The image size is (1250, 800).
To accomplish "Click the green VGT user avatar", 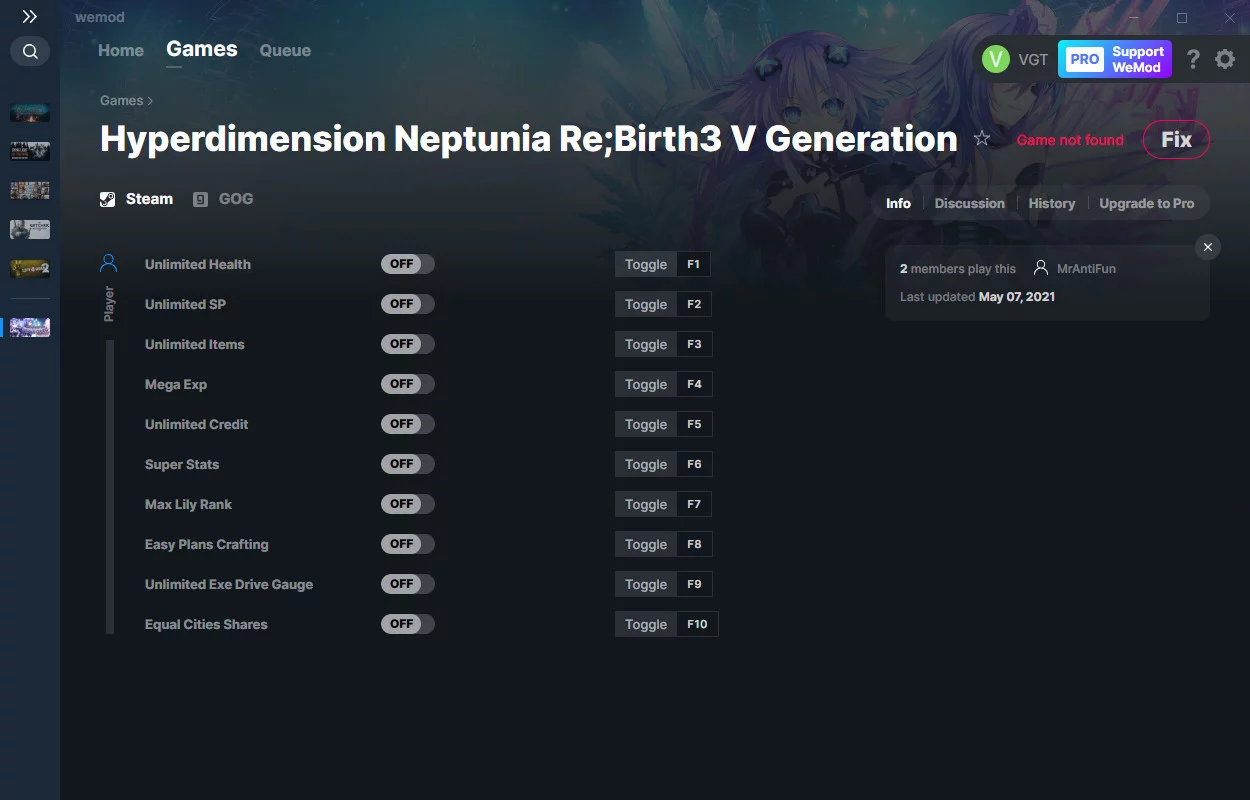I will 996,59.
